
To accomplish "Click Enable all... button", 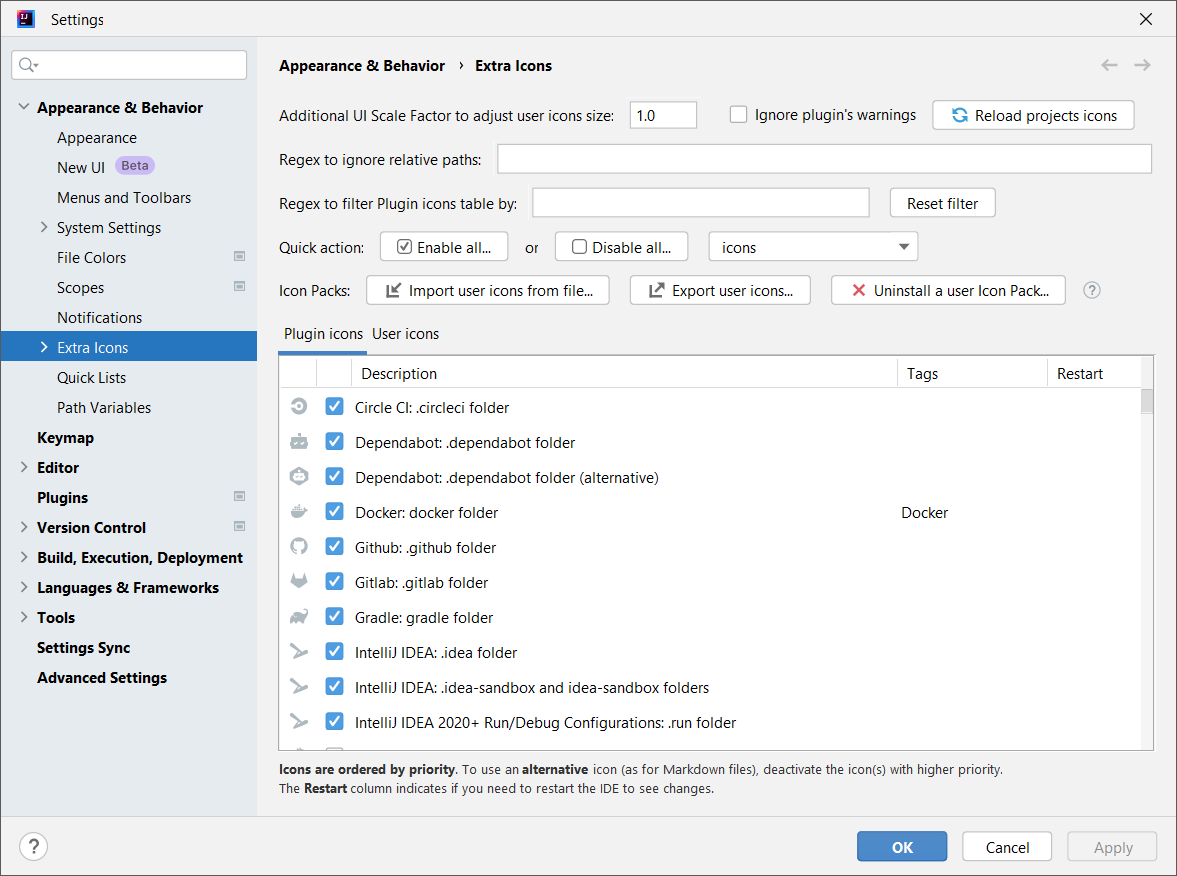I will coord(444,247).
